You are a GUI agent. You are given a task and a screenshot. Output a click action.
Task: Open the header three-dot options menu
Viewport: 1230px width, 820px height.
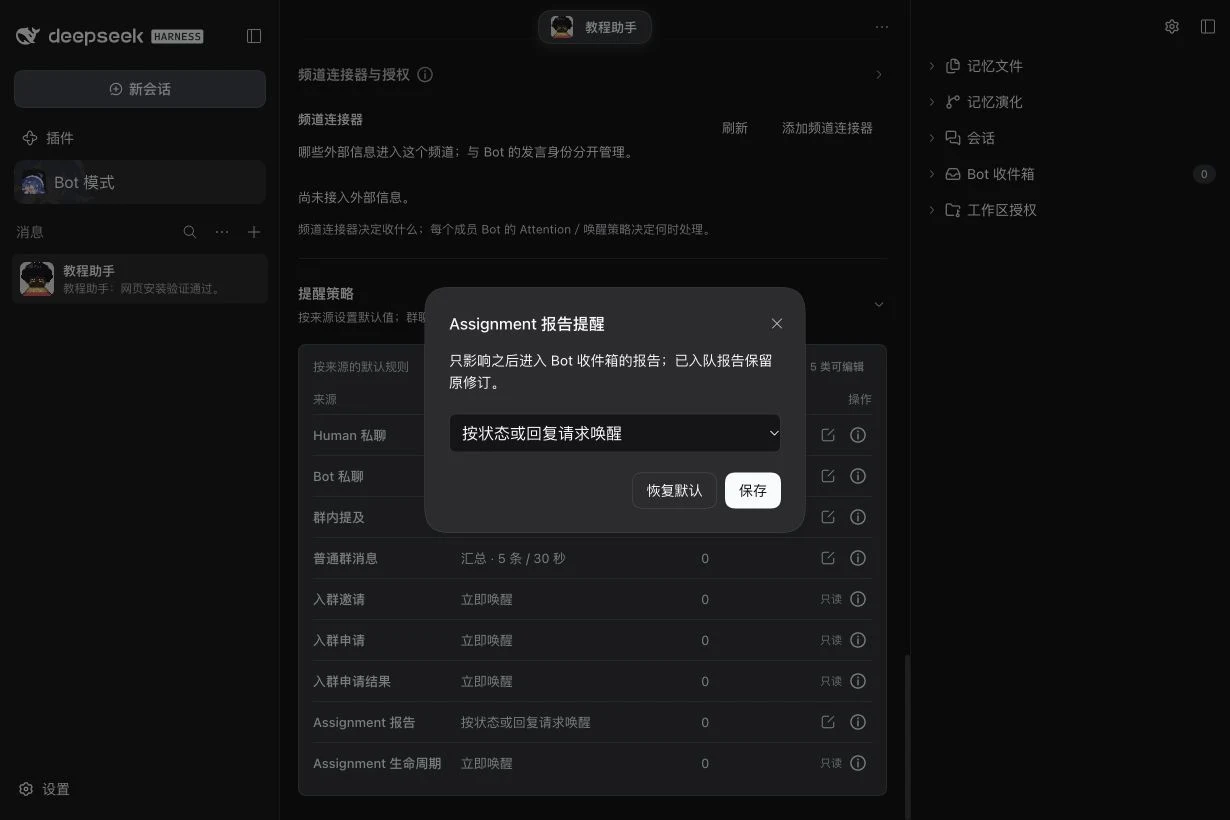pos(881,27)
